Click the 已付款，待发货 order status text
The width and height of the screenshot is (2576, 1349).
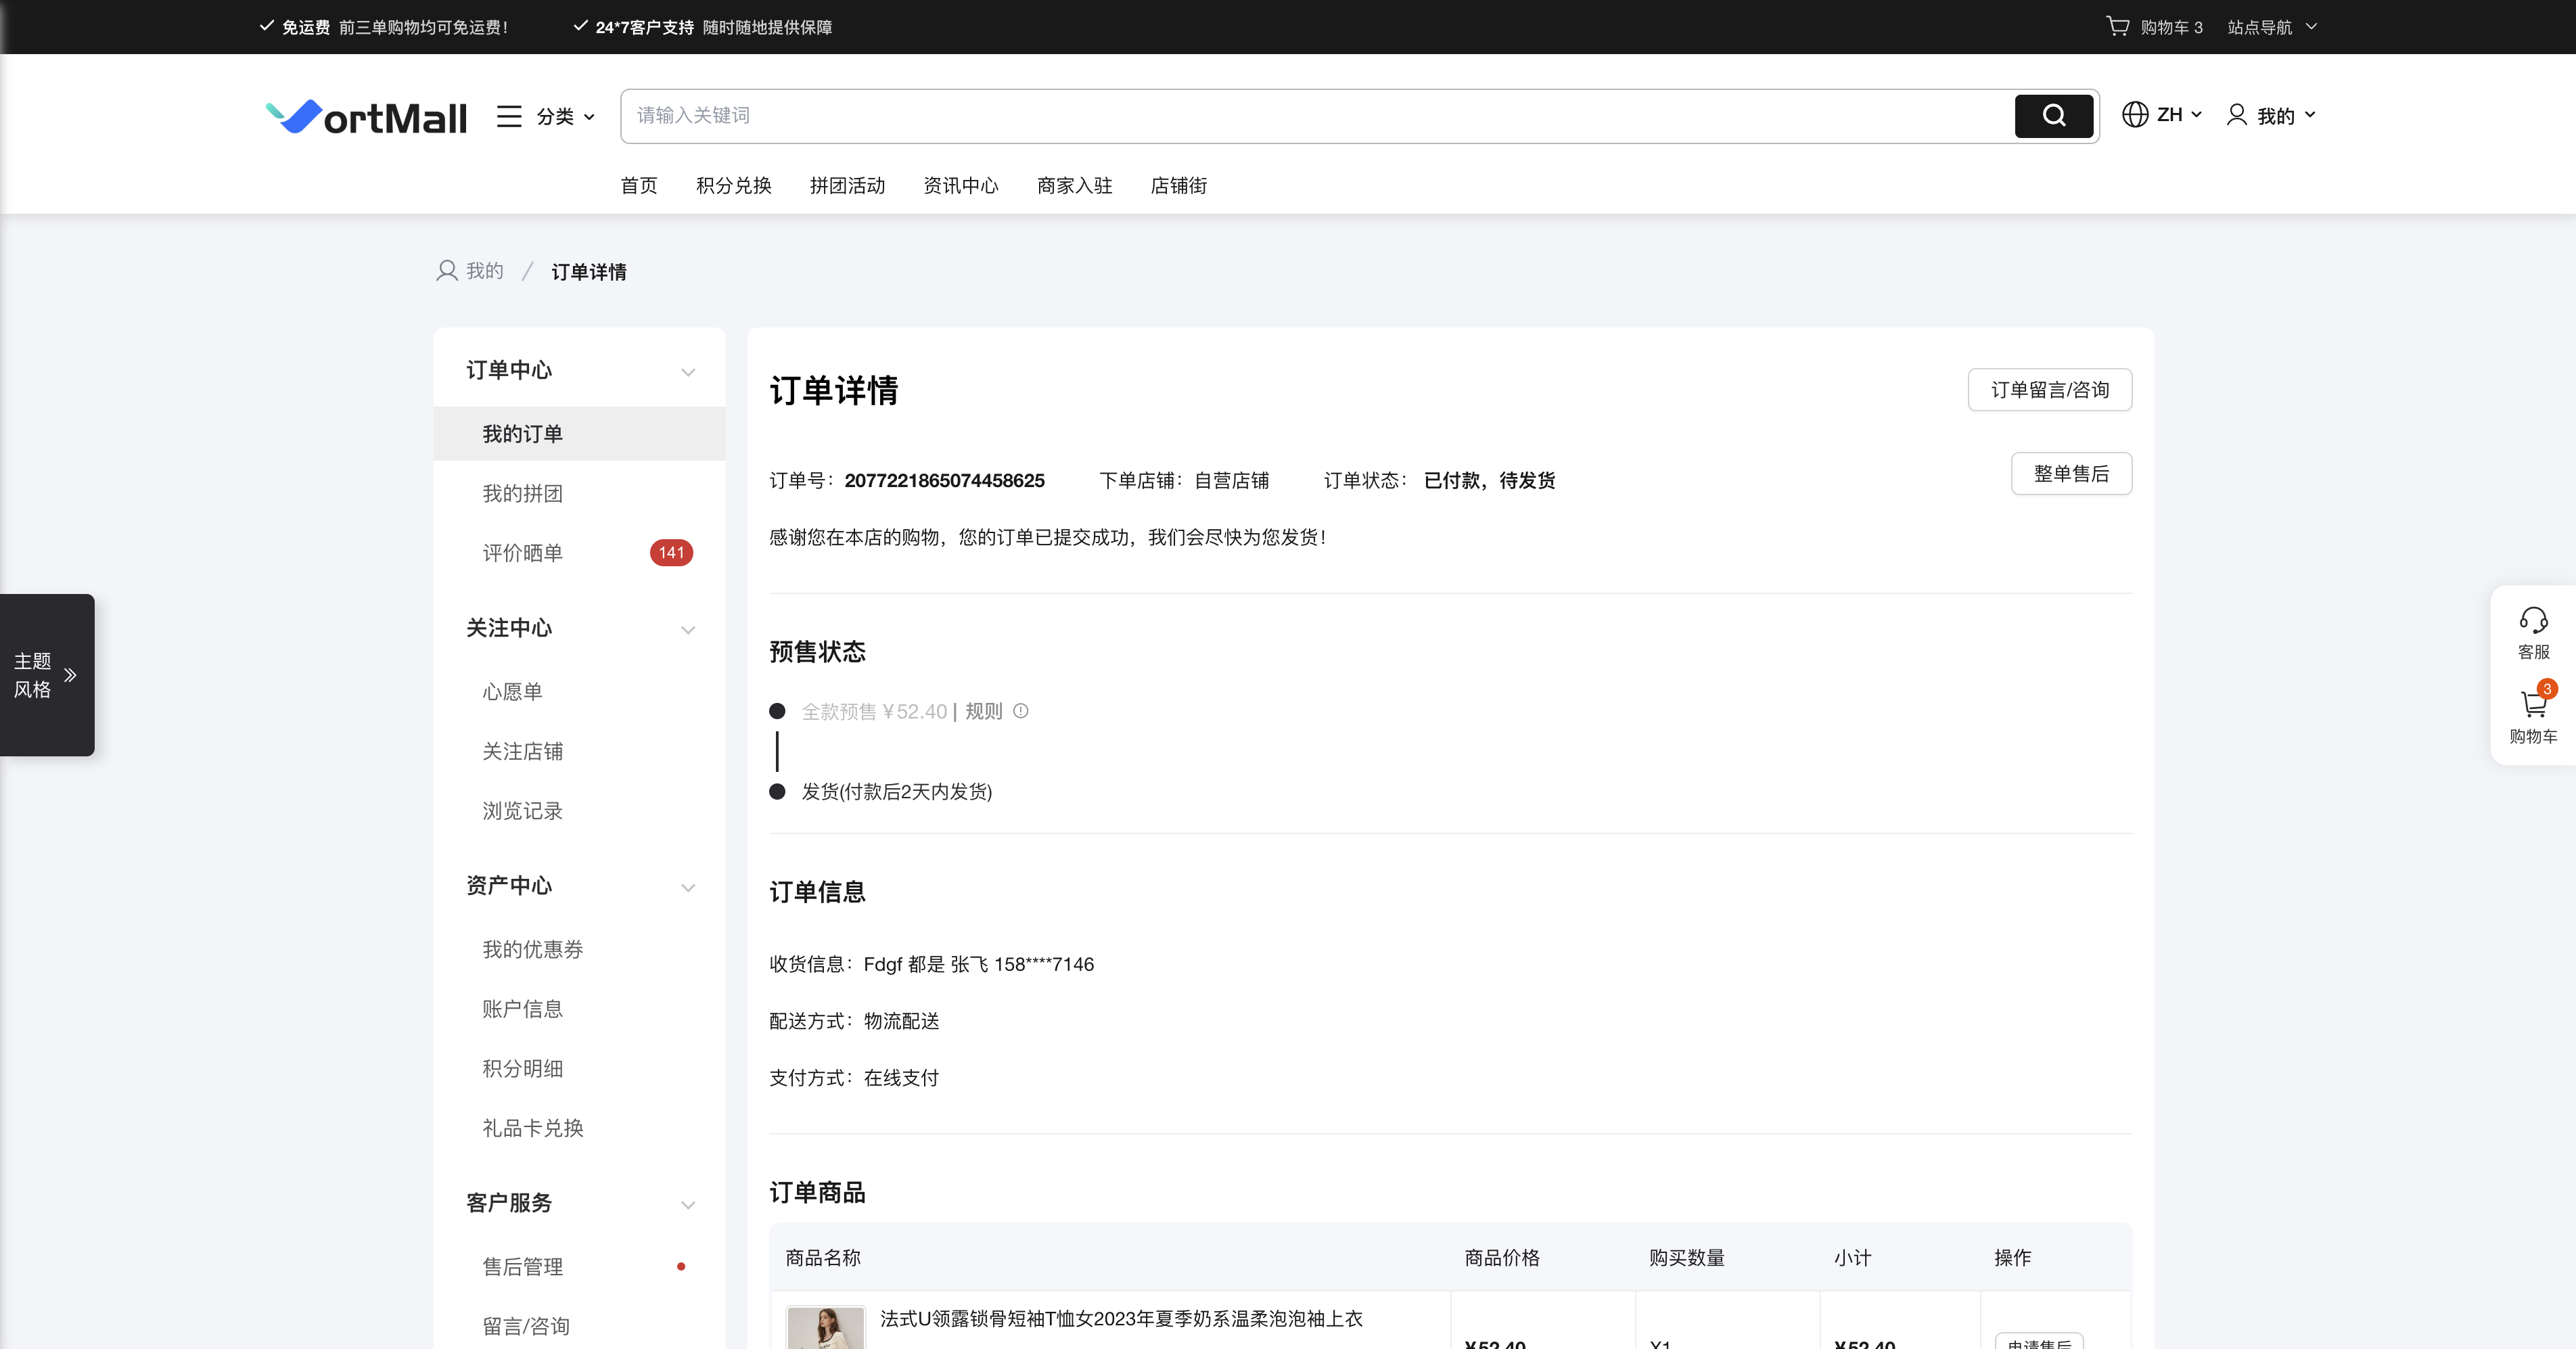(x=1489, y=481)
